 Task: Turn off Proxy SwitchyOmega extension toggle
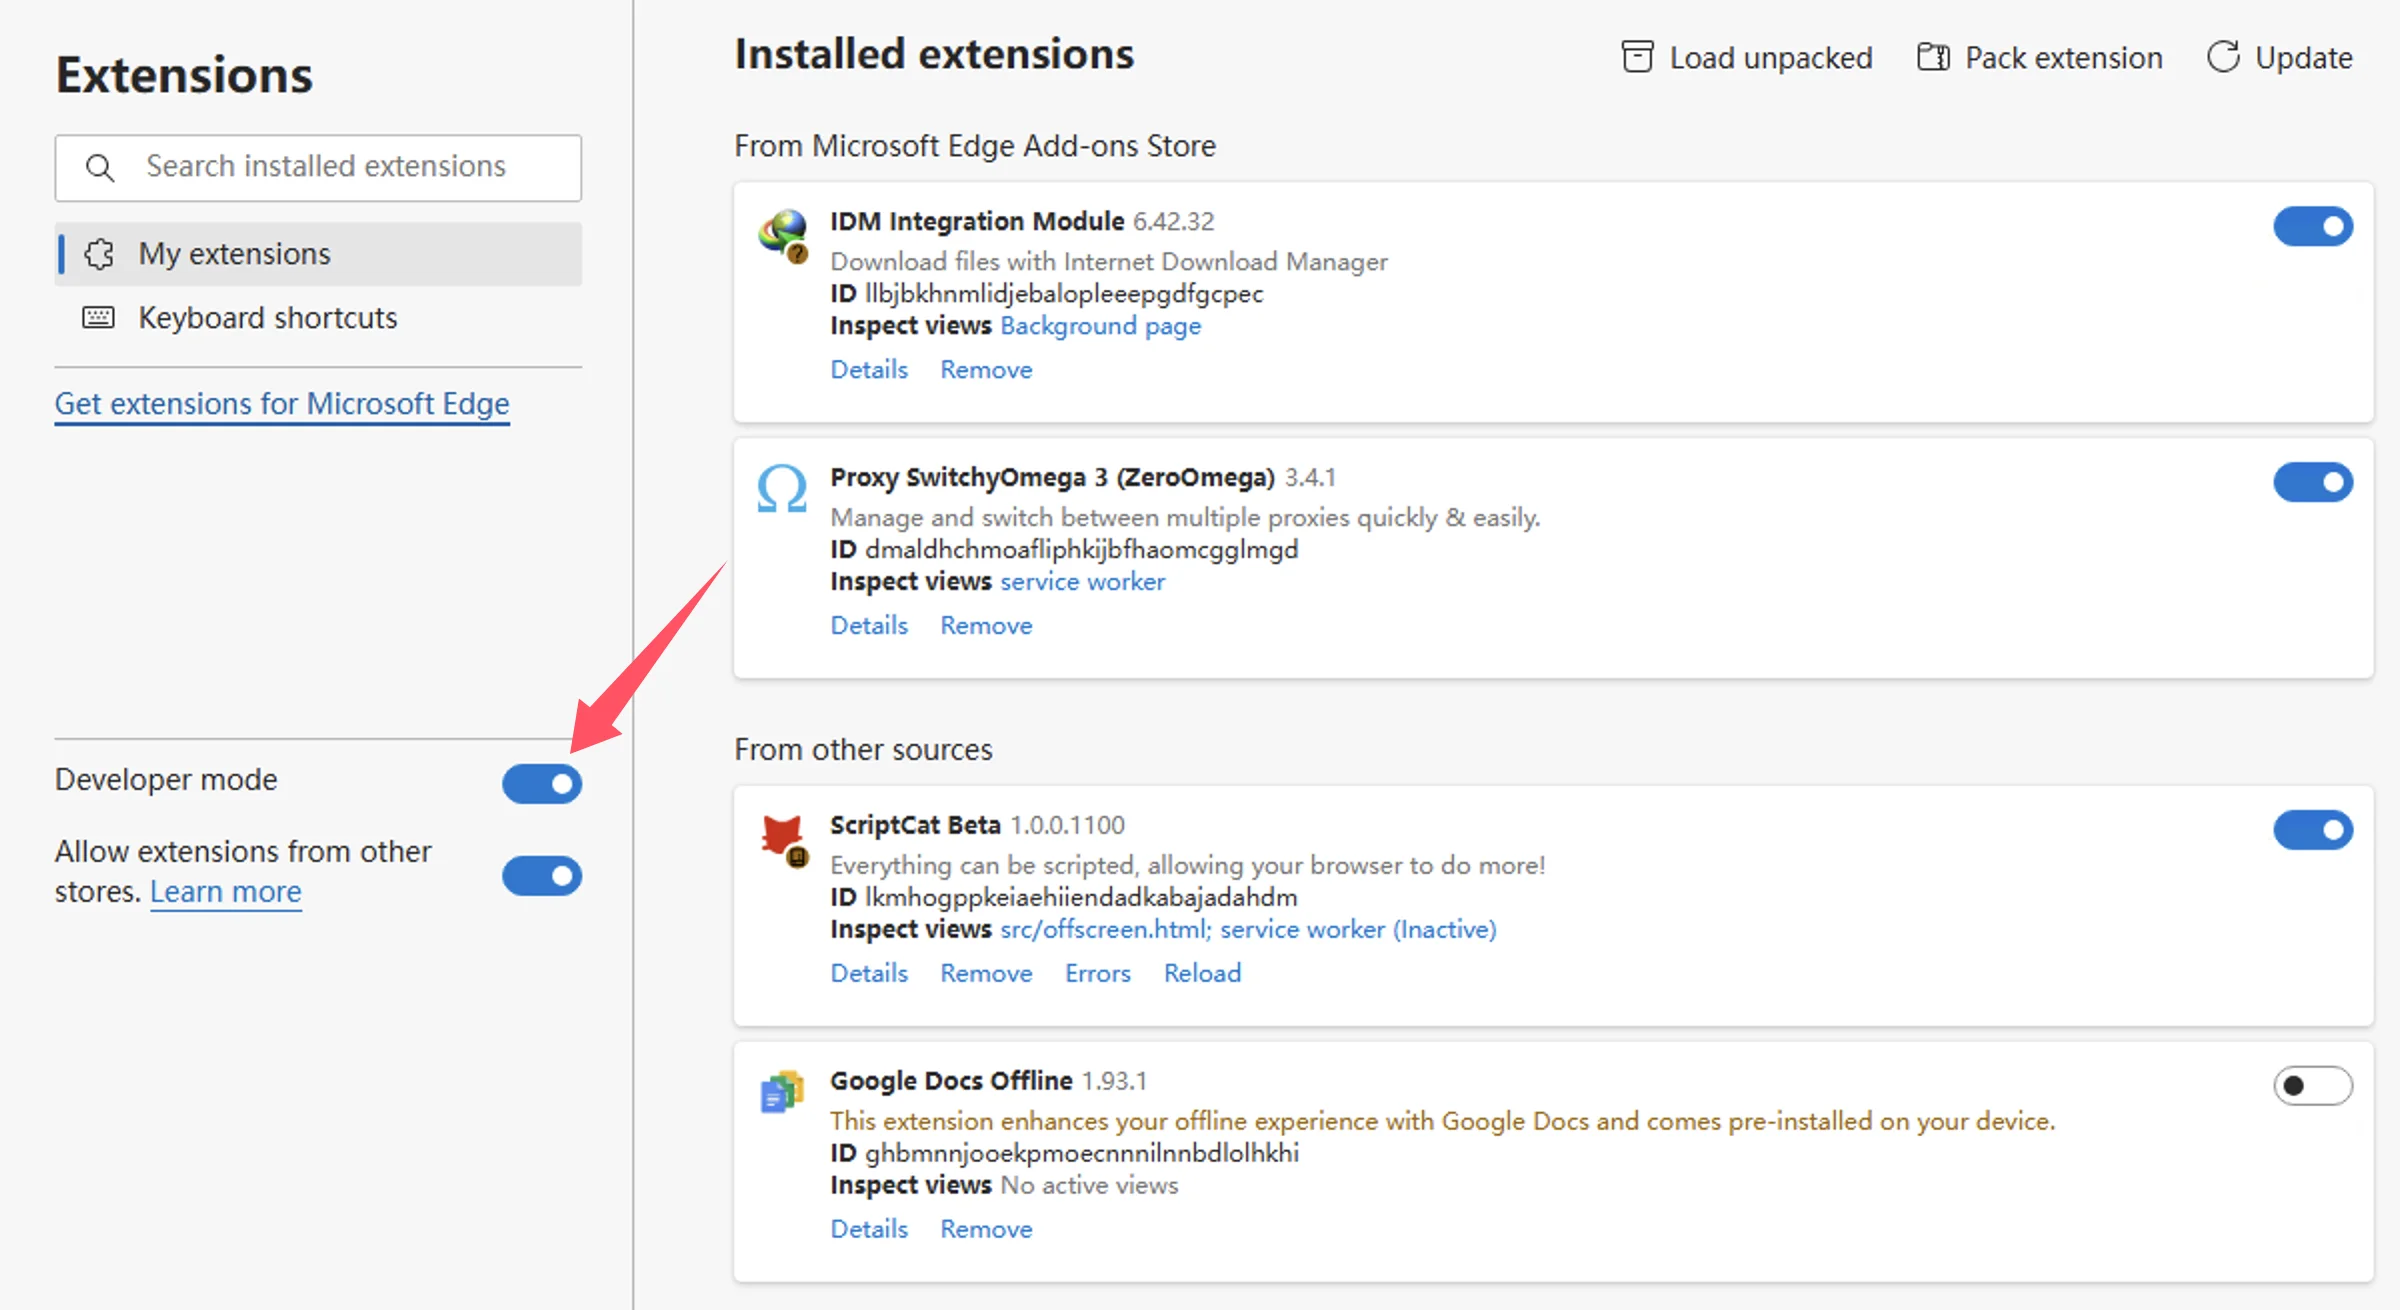(x=2313, y=482)
